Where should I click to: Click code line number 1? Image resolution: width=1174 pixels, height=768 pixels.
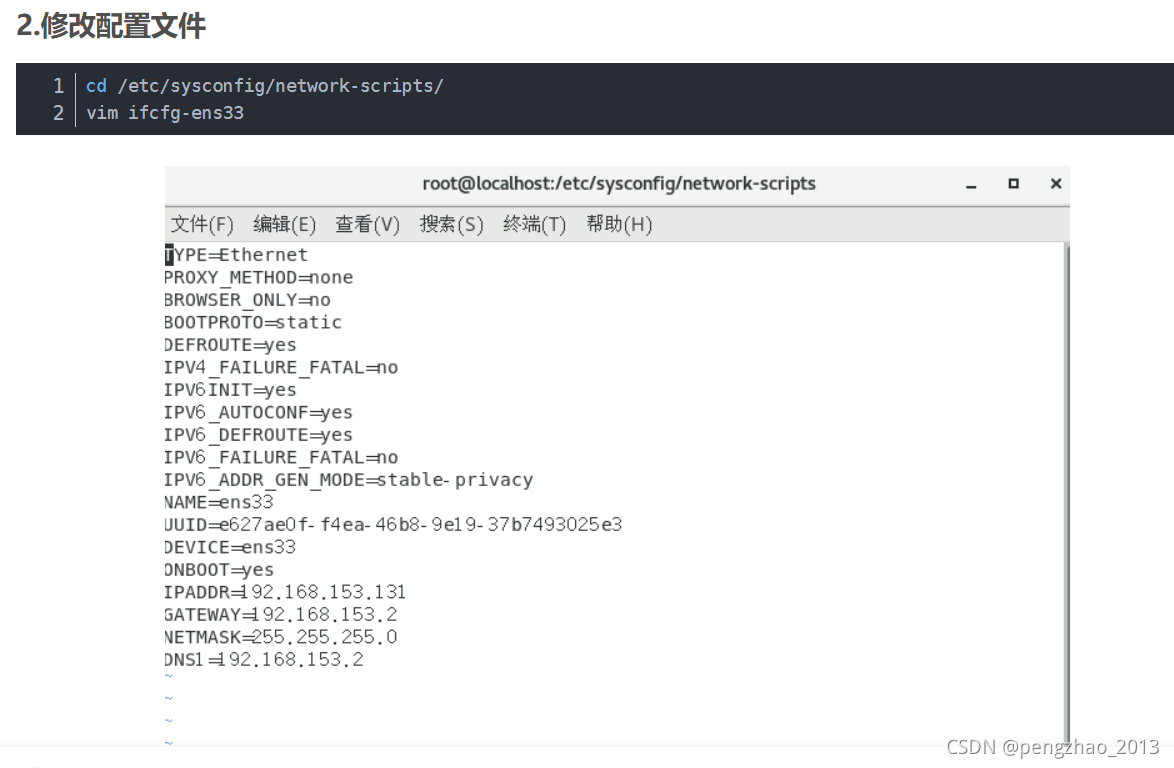[x=58, y=86]
